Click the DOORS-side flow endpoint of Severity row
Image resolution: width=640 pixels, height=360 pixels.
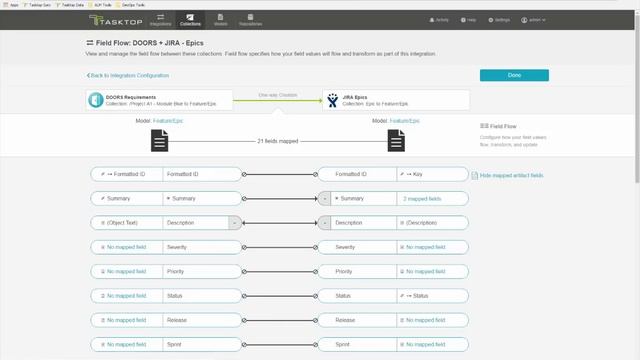click(244, 247)
